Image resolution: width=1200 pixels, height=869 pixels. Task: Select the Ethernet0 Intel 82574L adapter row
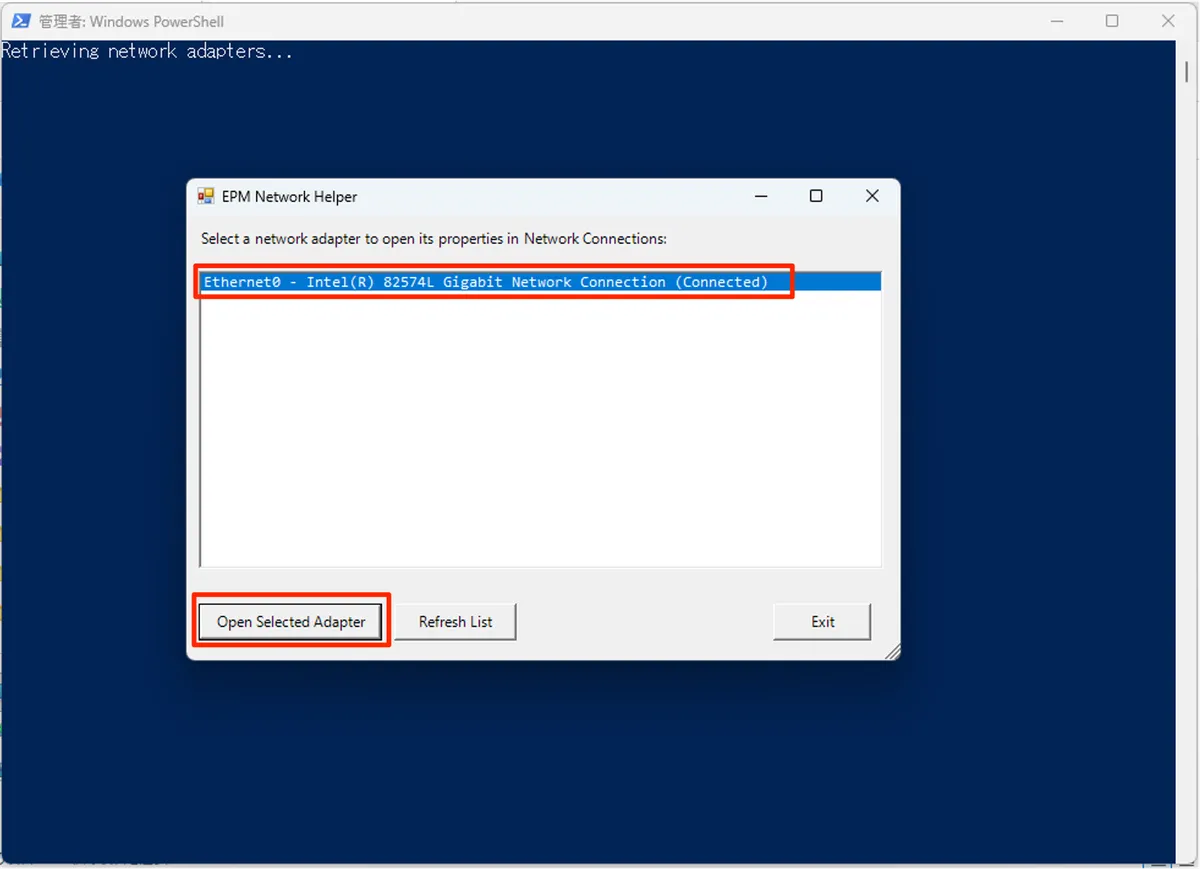click(x=541, y=282)
